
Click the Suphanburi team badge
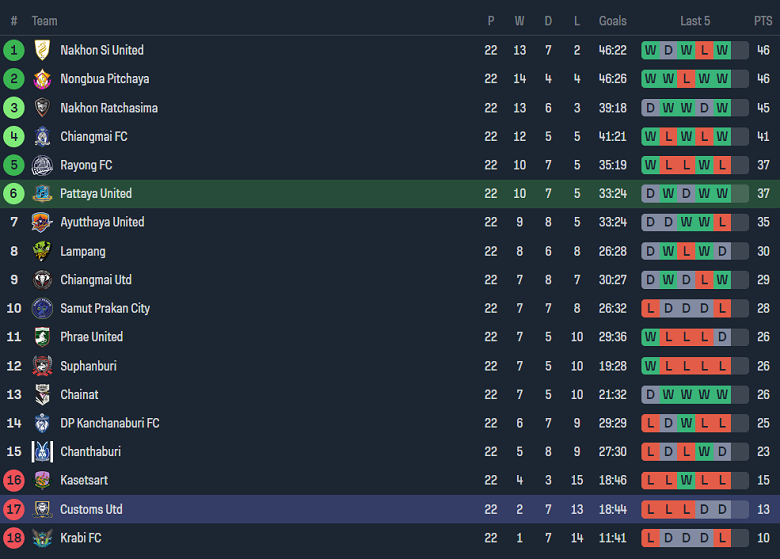(42, 366)
